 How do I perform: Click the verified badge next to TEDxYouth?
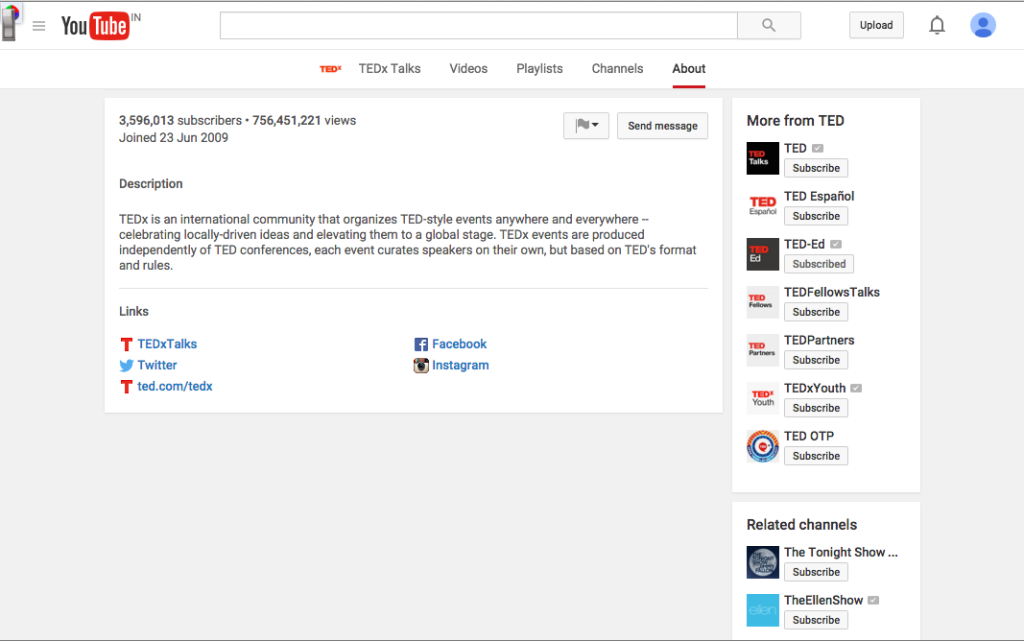click(x=856, y=388)
